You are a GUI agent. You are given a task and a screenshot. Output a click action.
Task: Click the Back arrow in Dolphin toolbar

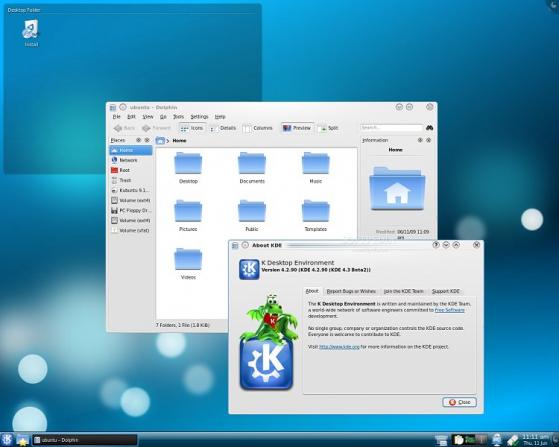pyautogui.click(x=124, y=128)
